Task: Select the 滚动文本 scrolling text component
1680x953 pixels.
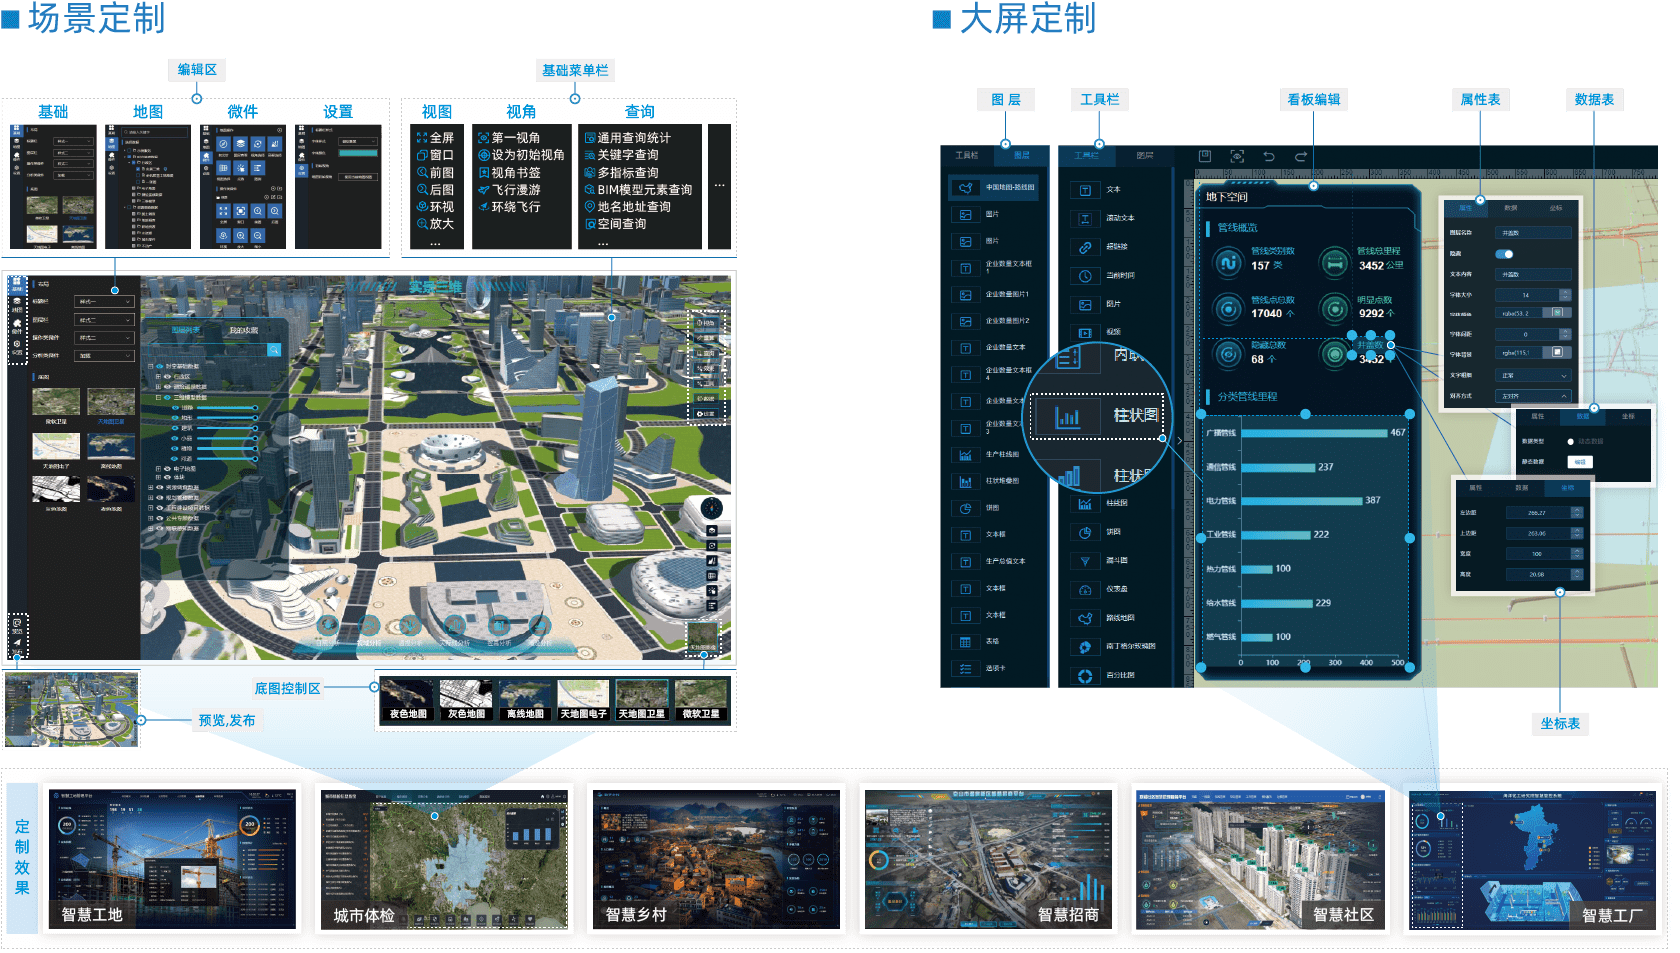Action: 1085,218
